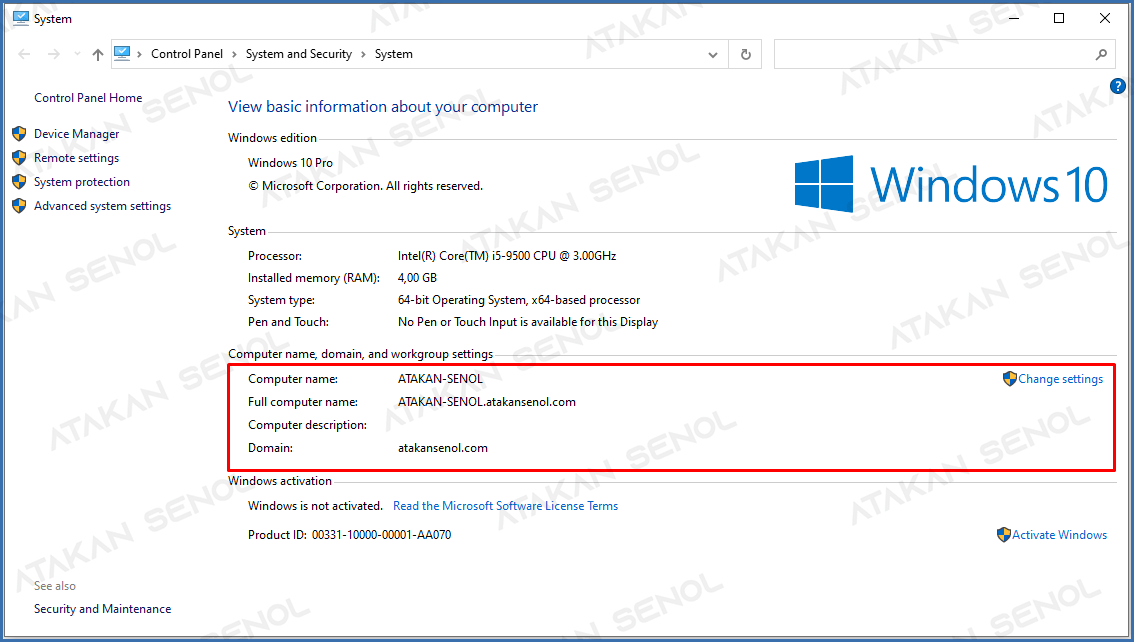The image size is (1134, 642).
Task: Click the 'View basic information about your computer' heading
Action: [x=383, y=107]
